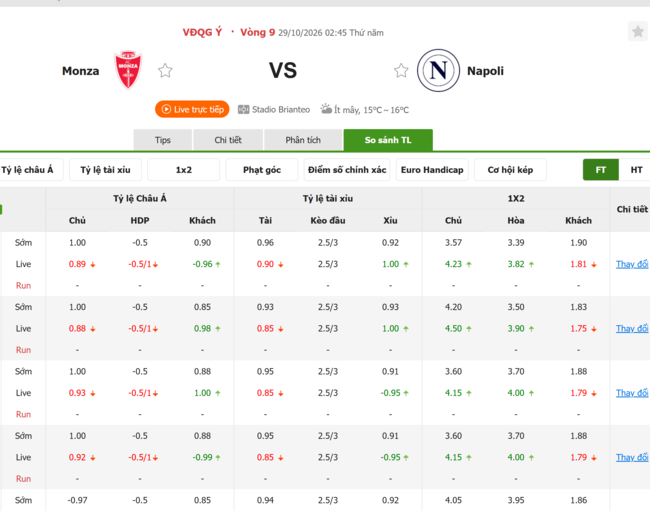The height and width of the screenshot is (511, 650).
Task: Click the Monza club crest
Action: [128, 70]
